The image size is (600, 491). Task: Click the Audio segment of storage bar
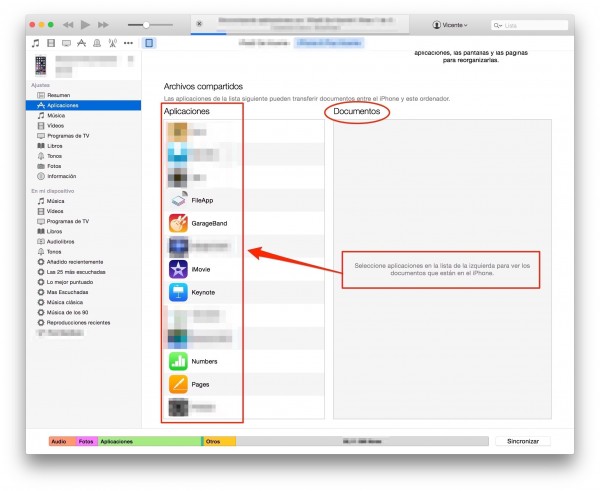62,441
